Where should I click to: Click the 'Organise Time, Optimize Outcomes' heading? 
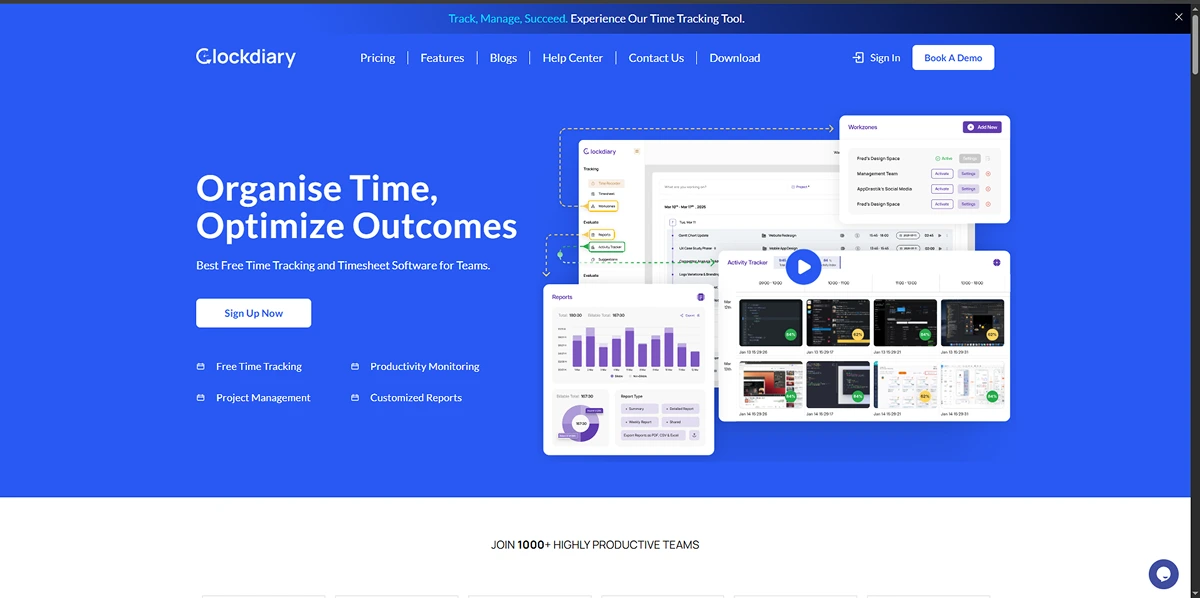[x=357, y=207]
